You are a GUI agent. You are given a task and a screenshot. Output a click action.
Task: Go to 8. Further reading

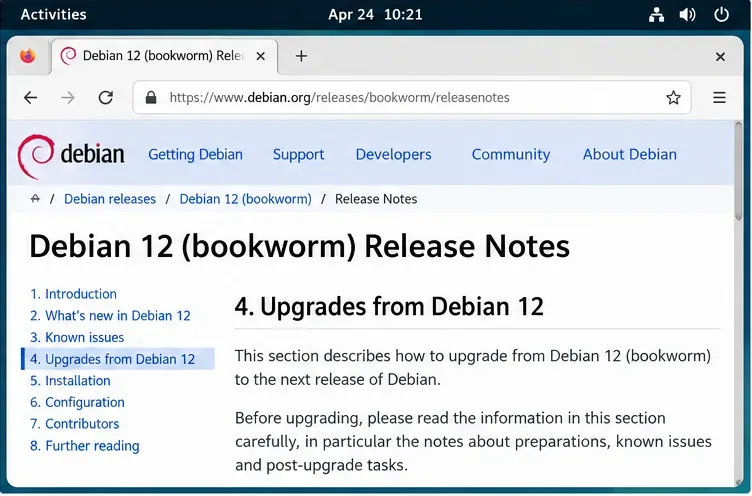[84, 446]
